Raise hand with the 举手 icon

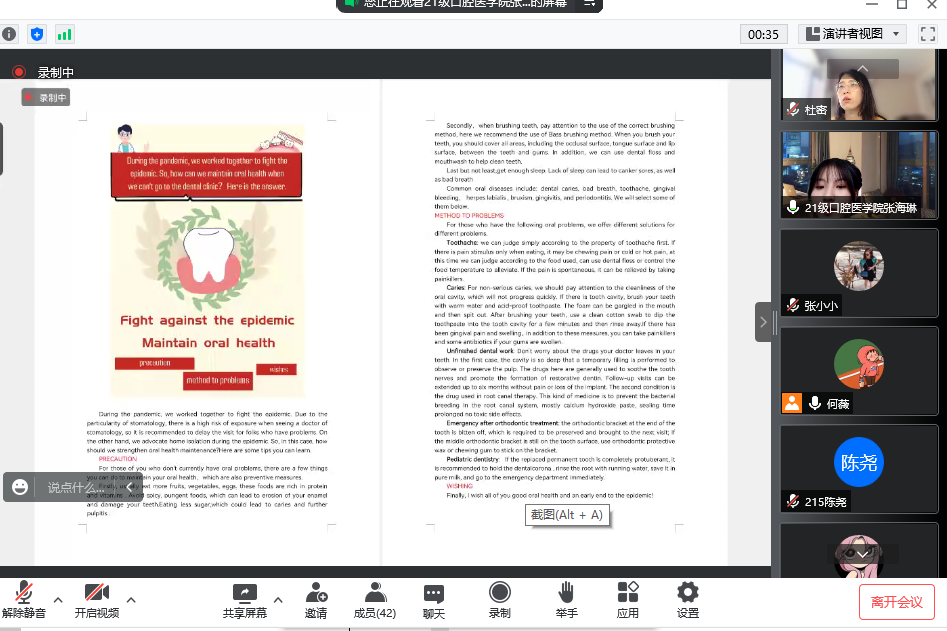566,600
